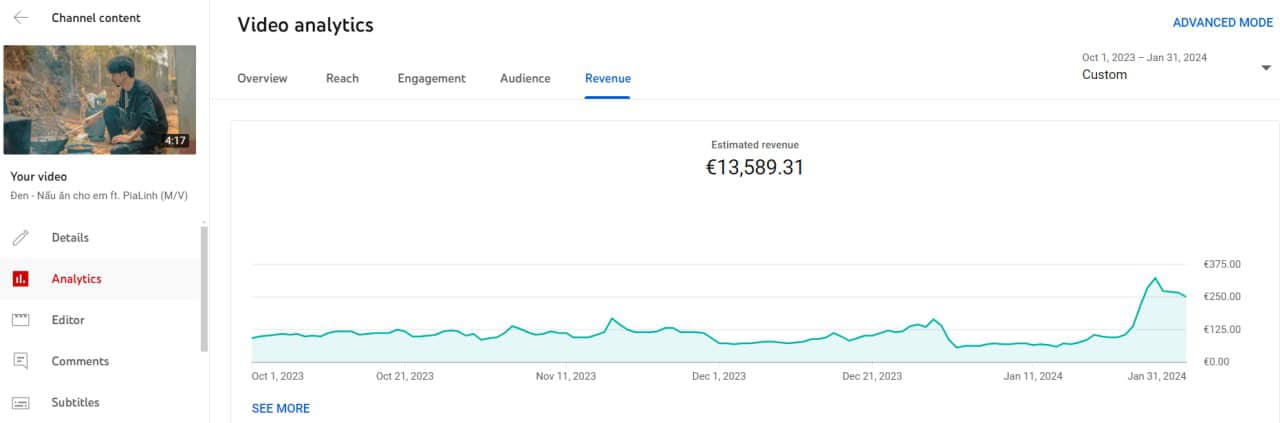This screenshot has width=1280, height=423.
Task: Go to the Audience tab
Action: [x=525, y=78]
